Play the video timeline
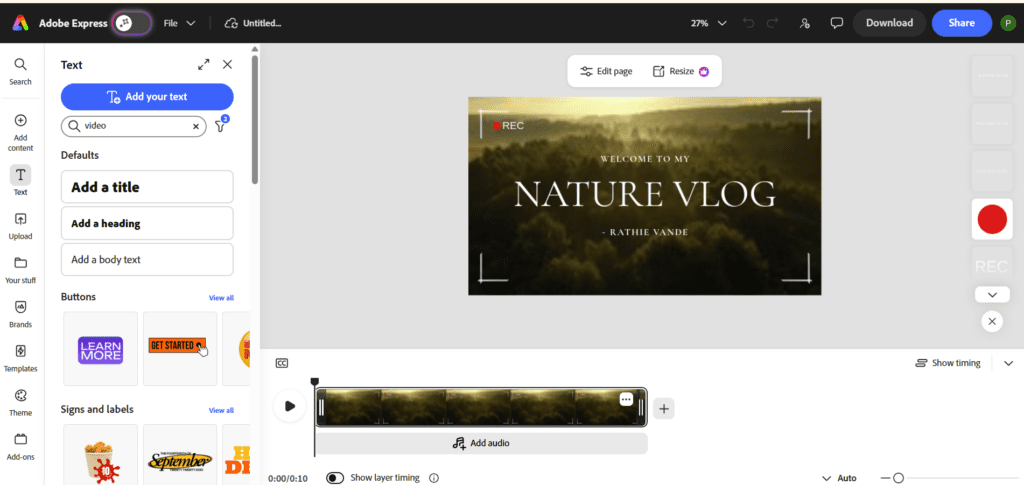The height and width of the screenshot is (485, 1024). pos(289,407)
